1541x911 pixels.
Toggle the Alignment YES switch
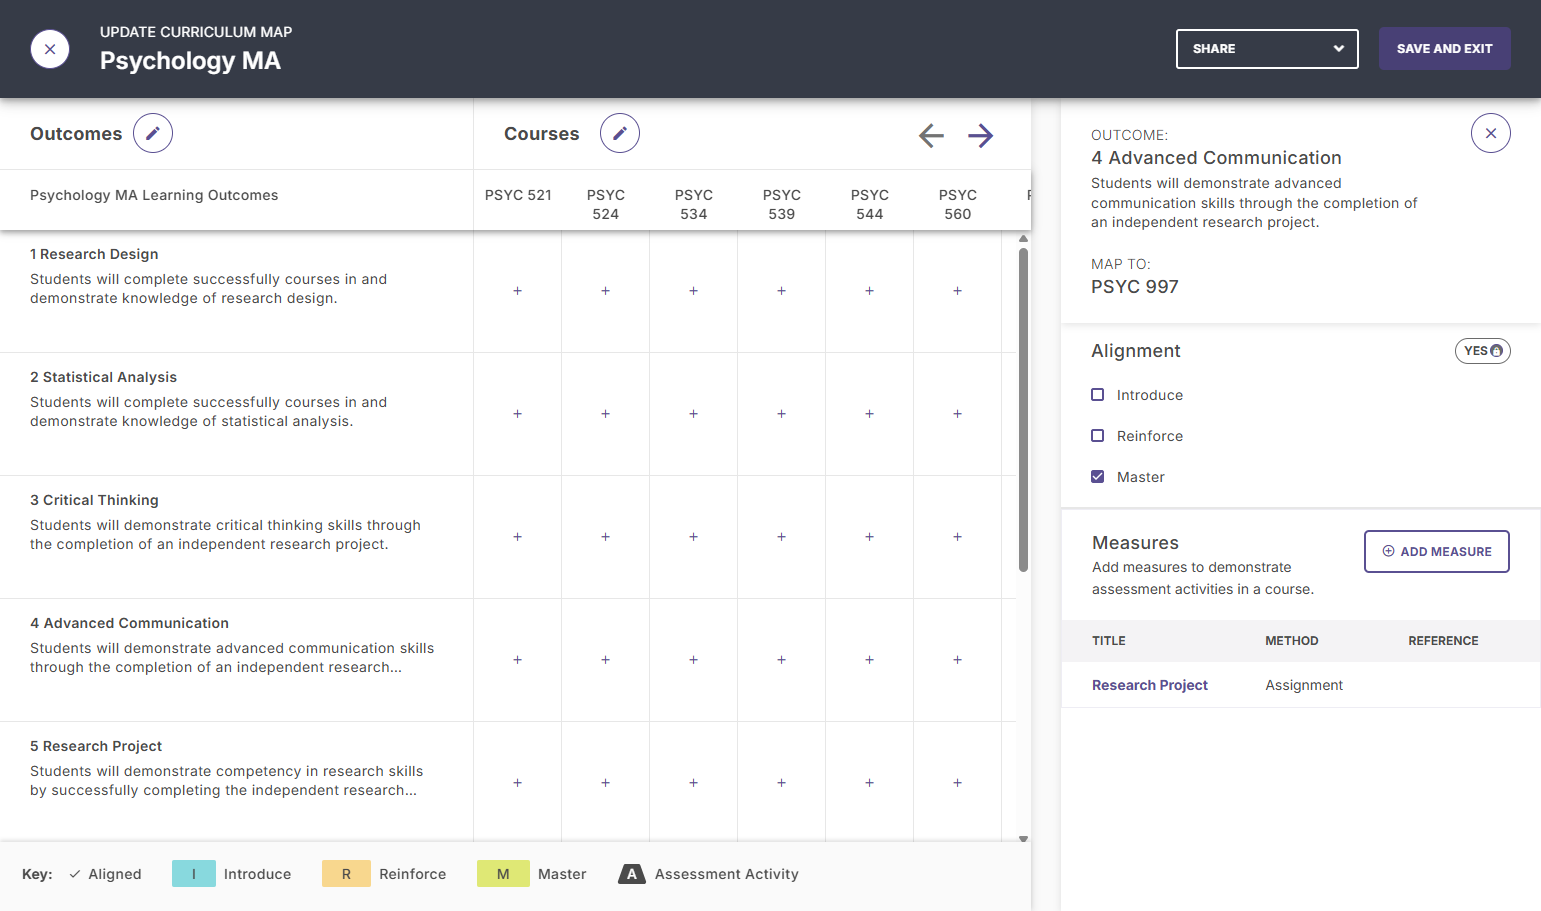1483,351
